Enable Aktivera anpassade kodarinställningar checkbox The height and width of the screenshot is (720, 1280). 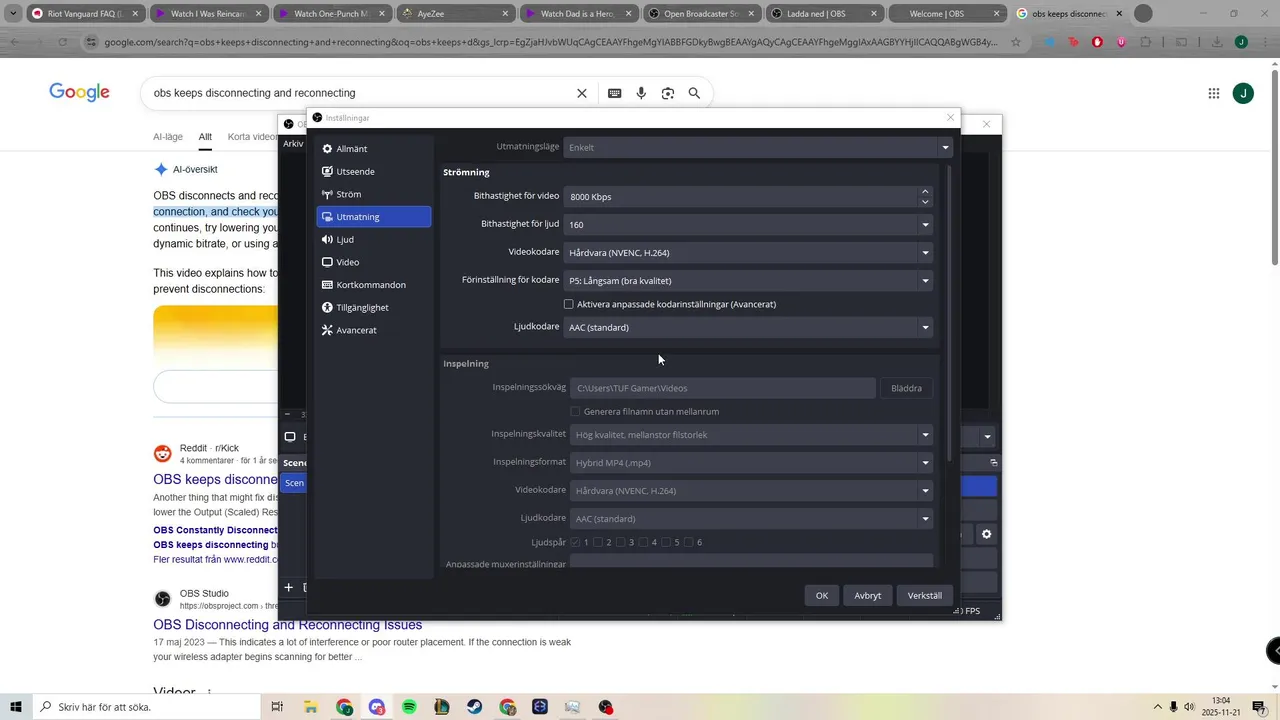[569, 304]
